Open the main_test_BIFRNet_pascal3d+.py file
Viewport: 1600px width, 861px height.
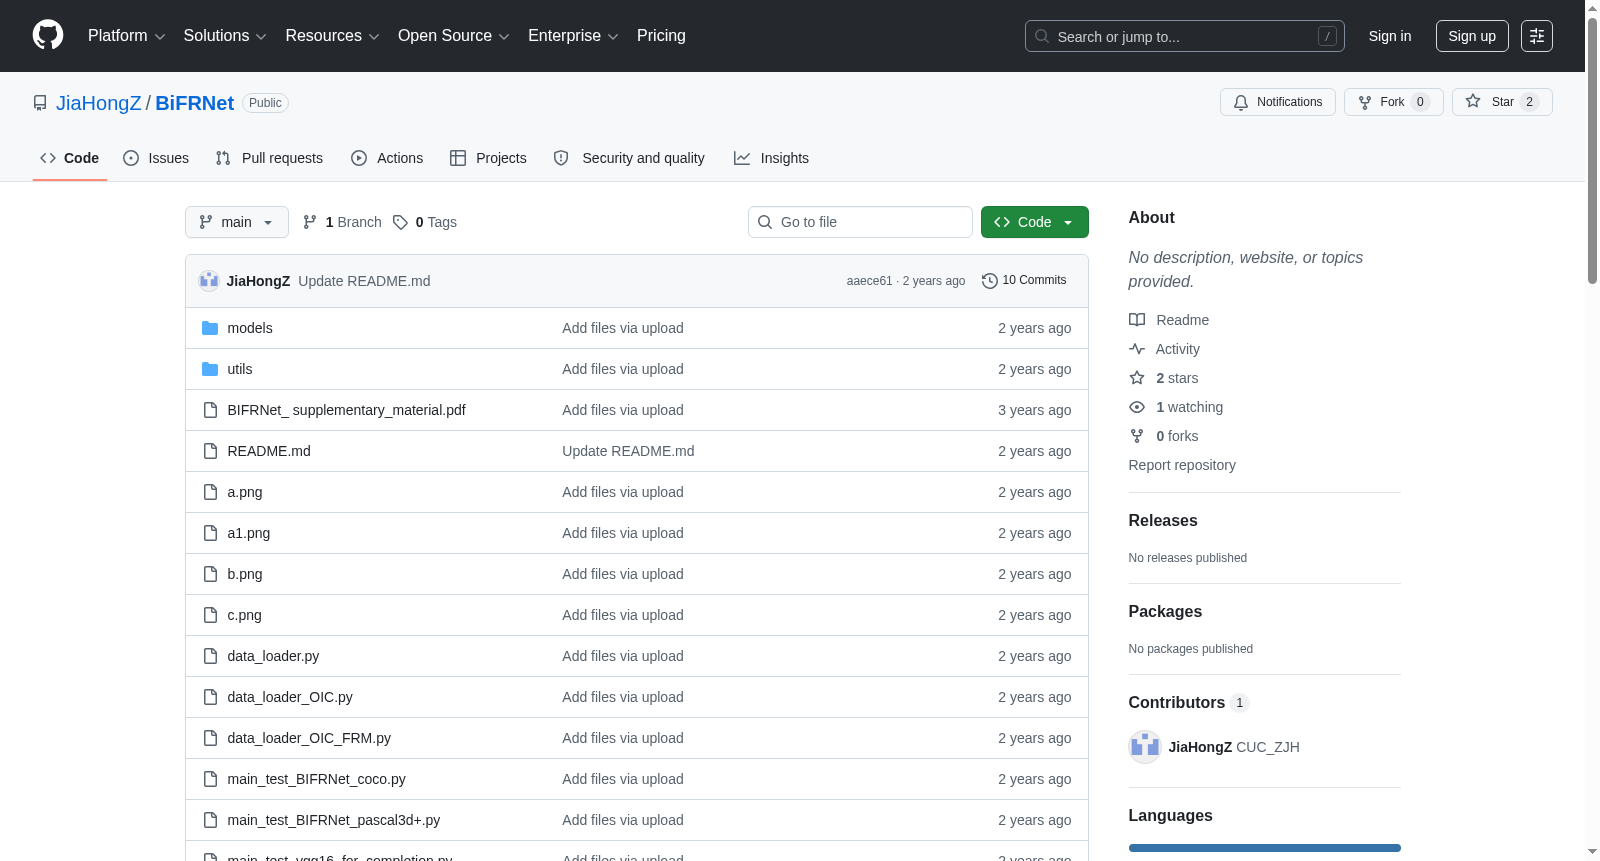[x=334, y=820]
